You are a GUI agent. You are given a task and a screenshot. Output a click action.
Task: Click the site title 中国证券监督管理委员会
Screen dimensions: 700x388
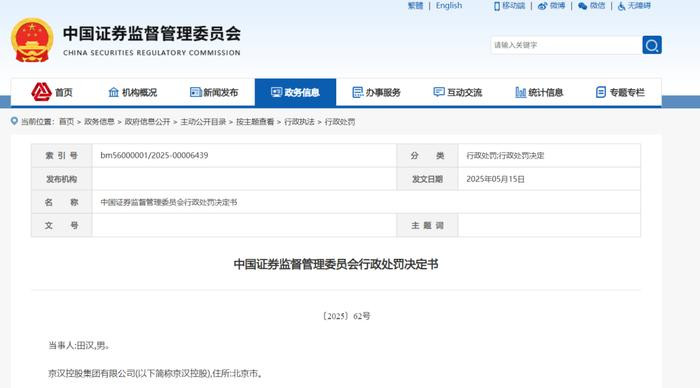coord(152,34)
